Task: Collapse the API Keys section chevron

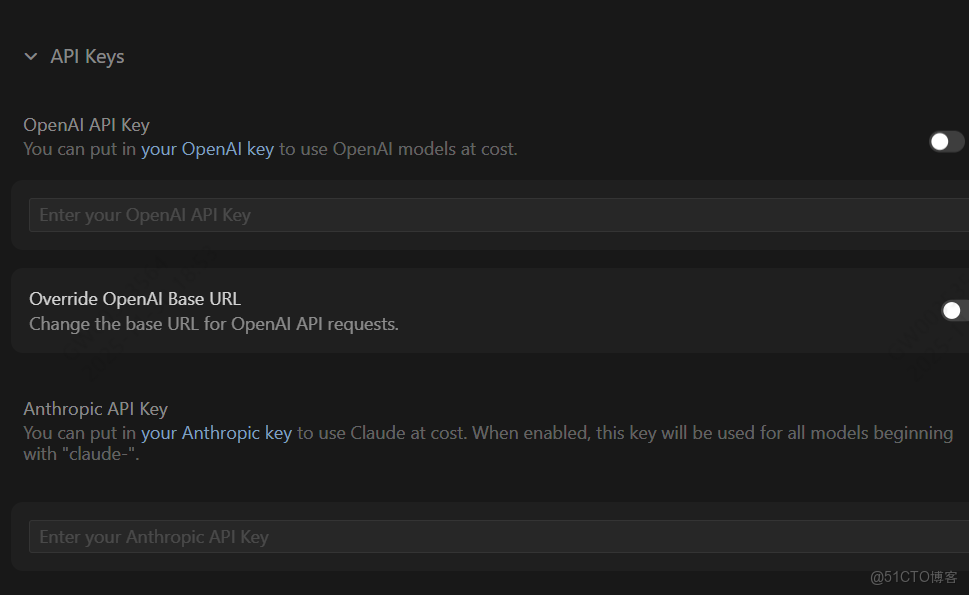Action: 31,57
